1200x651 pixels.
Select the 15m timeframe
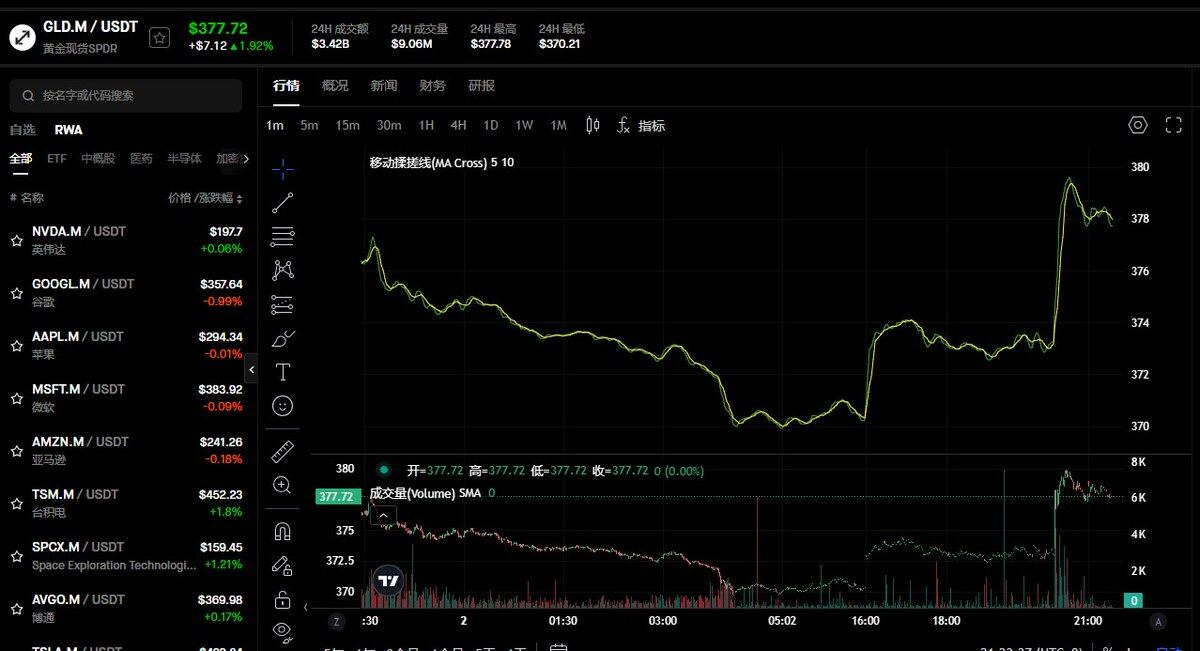point(347,125)
